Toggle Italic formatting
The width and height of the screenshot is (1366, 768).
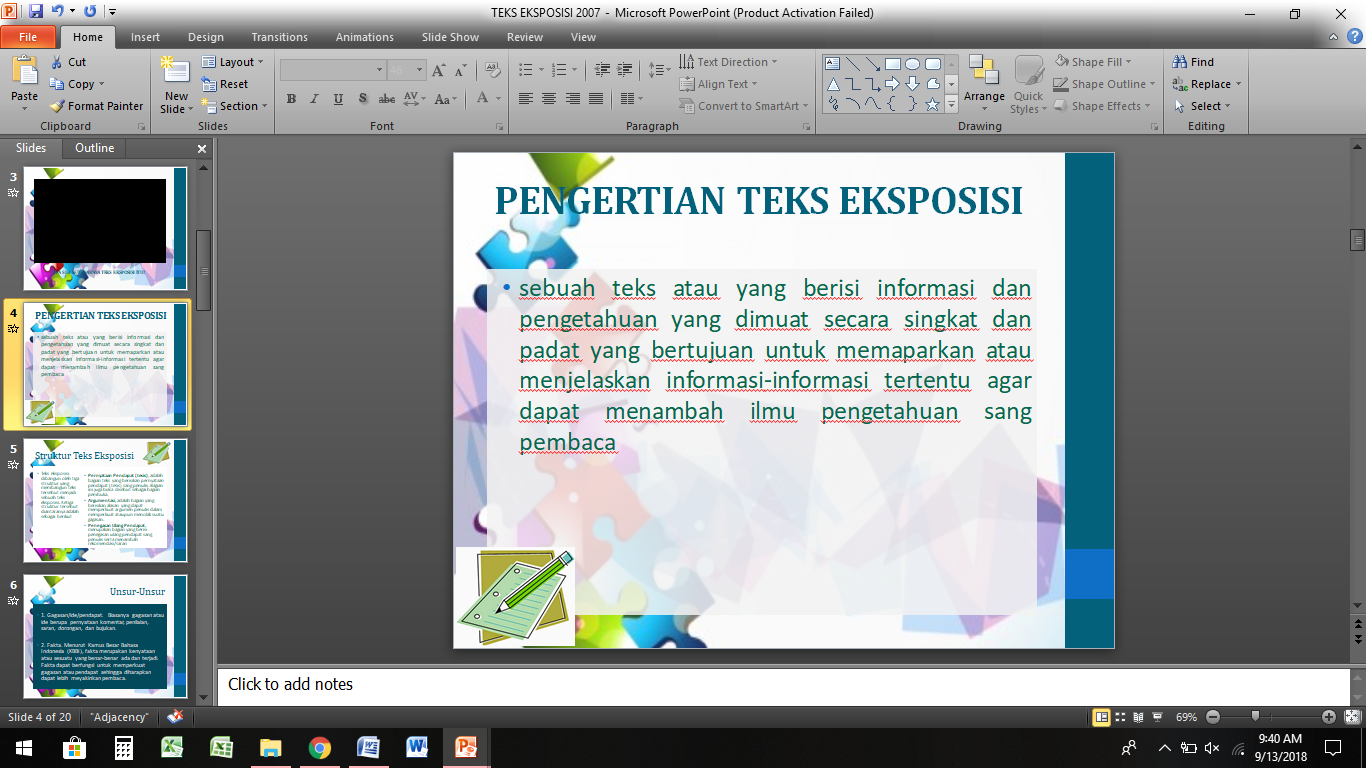[314, 99]
